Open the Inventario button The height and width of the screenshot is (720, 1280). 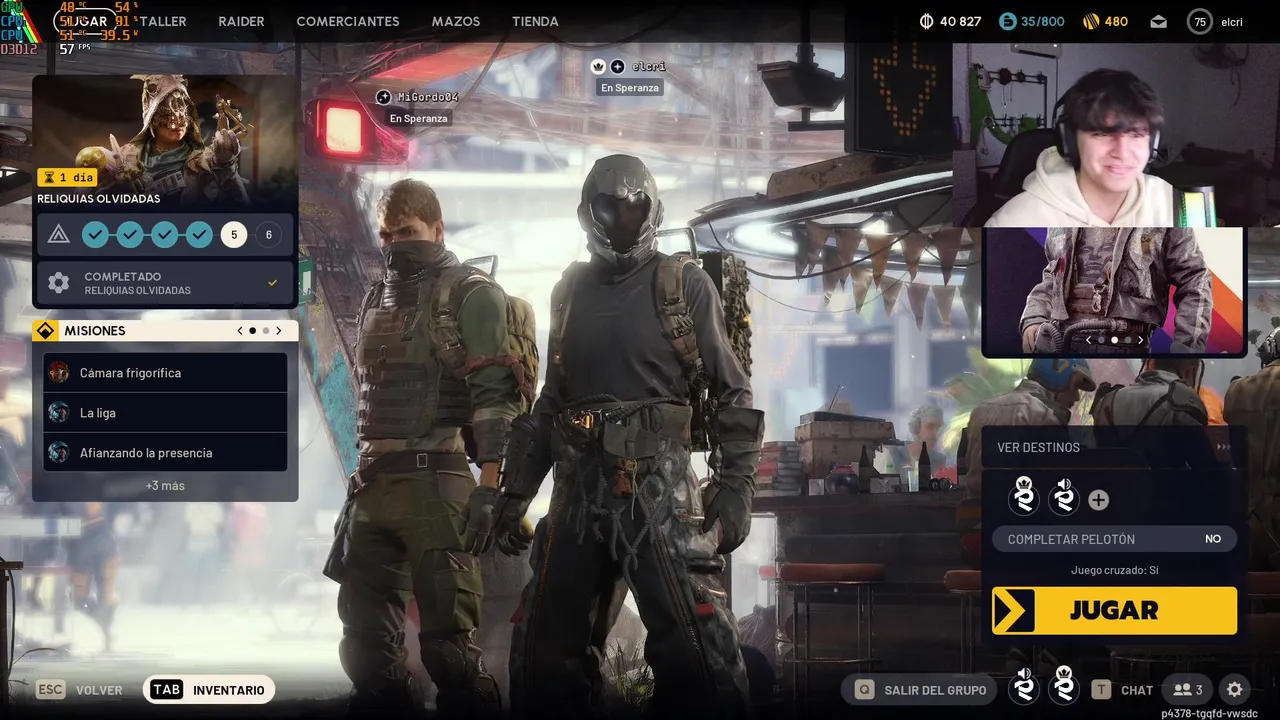point(209,690)
